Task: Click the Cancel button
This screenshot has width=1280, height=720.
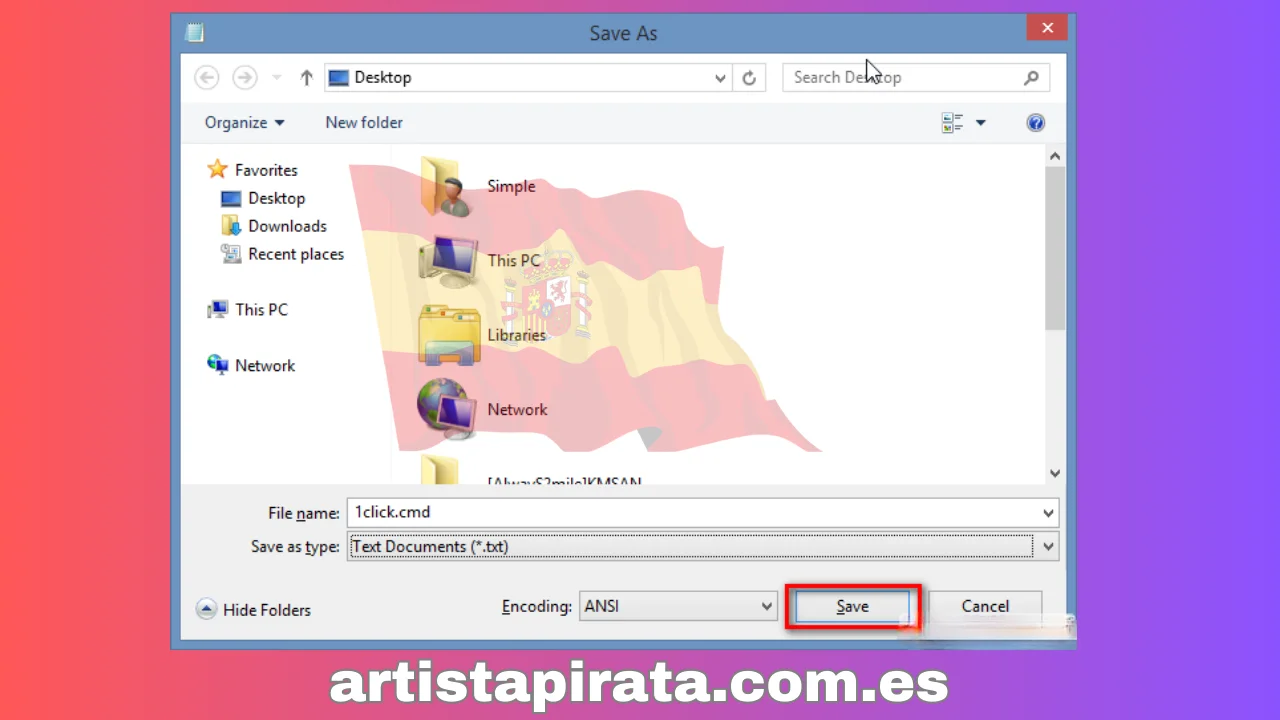Action: 985,606
